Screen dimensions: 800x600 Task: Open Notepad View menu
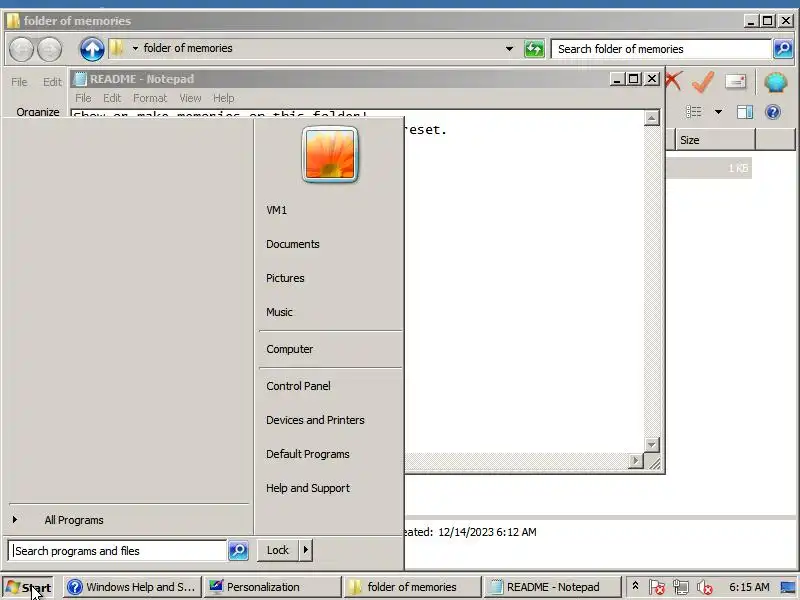tap(190, 98)
